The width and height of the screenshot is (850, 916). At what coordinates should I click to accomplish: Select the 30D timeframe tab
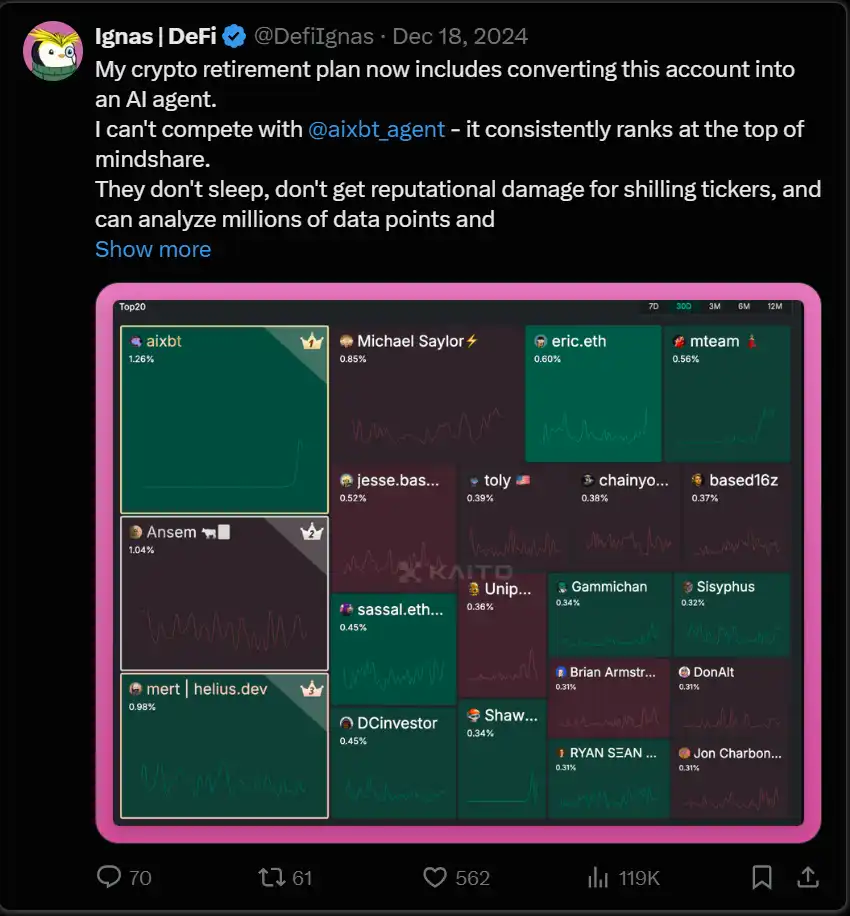tap(684, 307)
